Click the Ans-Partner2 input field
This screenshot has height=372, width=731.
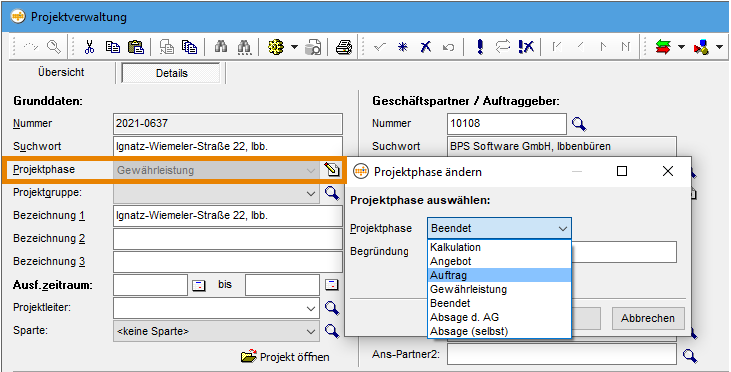562,355
